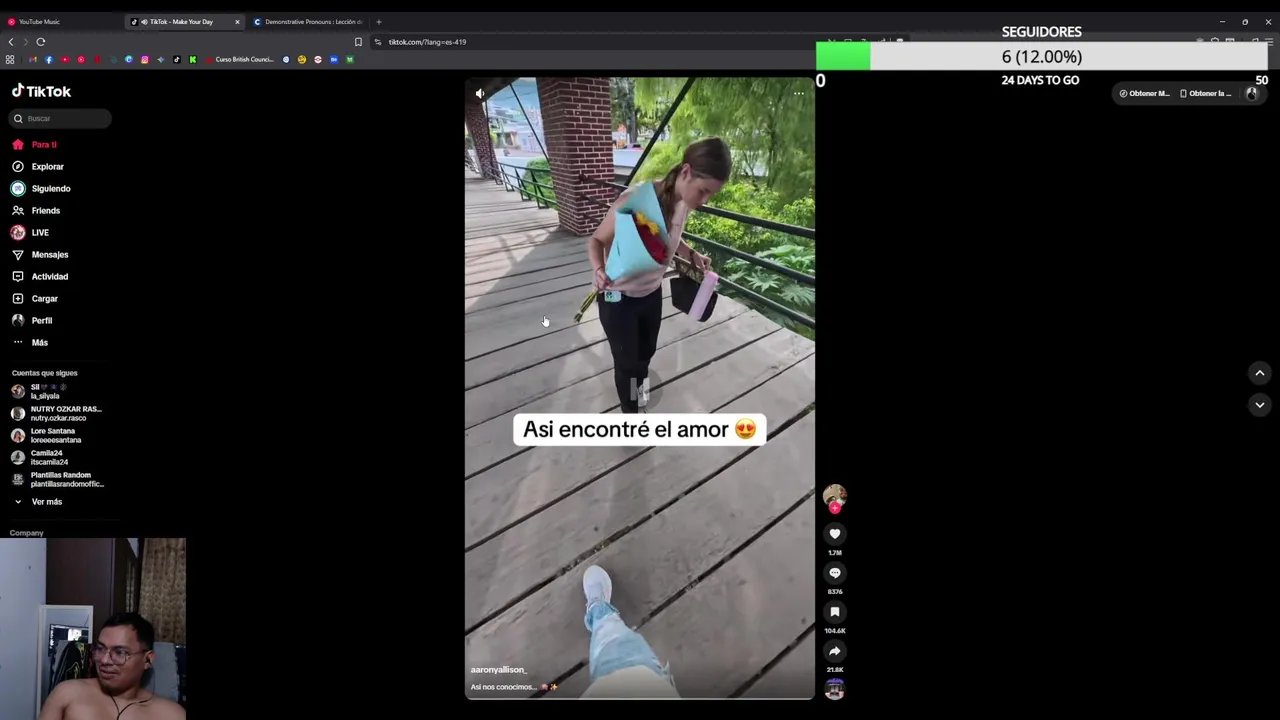Click the caption 'Así nos conocimos...'
This screenshot has width=1280, height=720.
[x=514, y=687]
